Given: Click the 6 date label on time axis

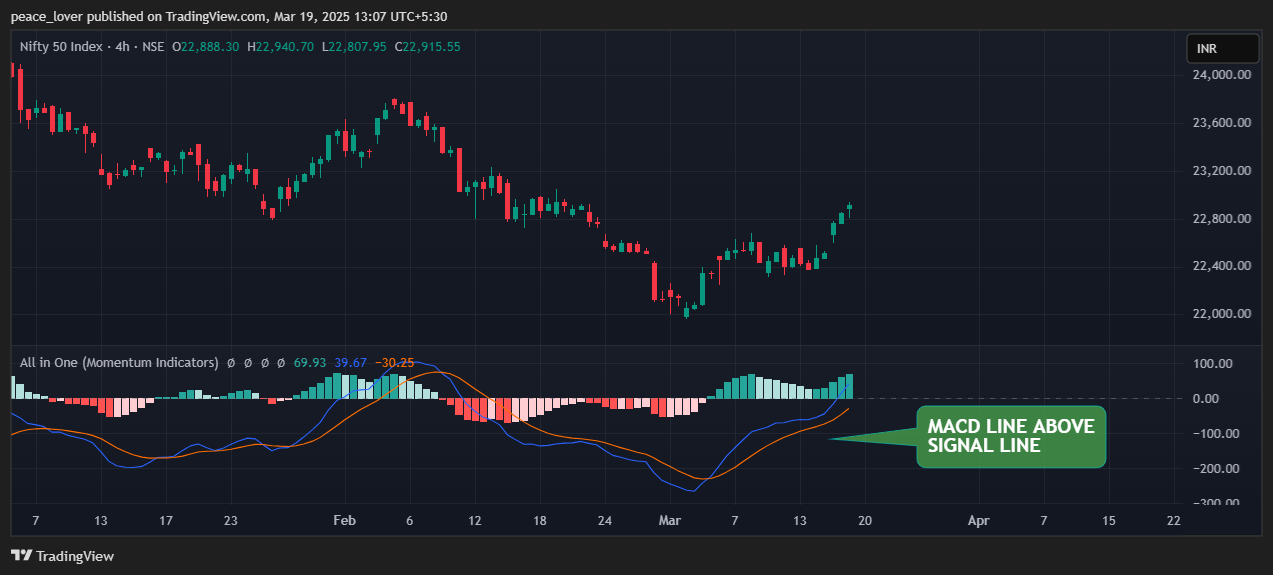Looking at the screenshot, I should 410,521.
